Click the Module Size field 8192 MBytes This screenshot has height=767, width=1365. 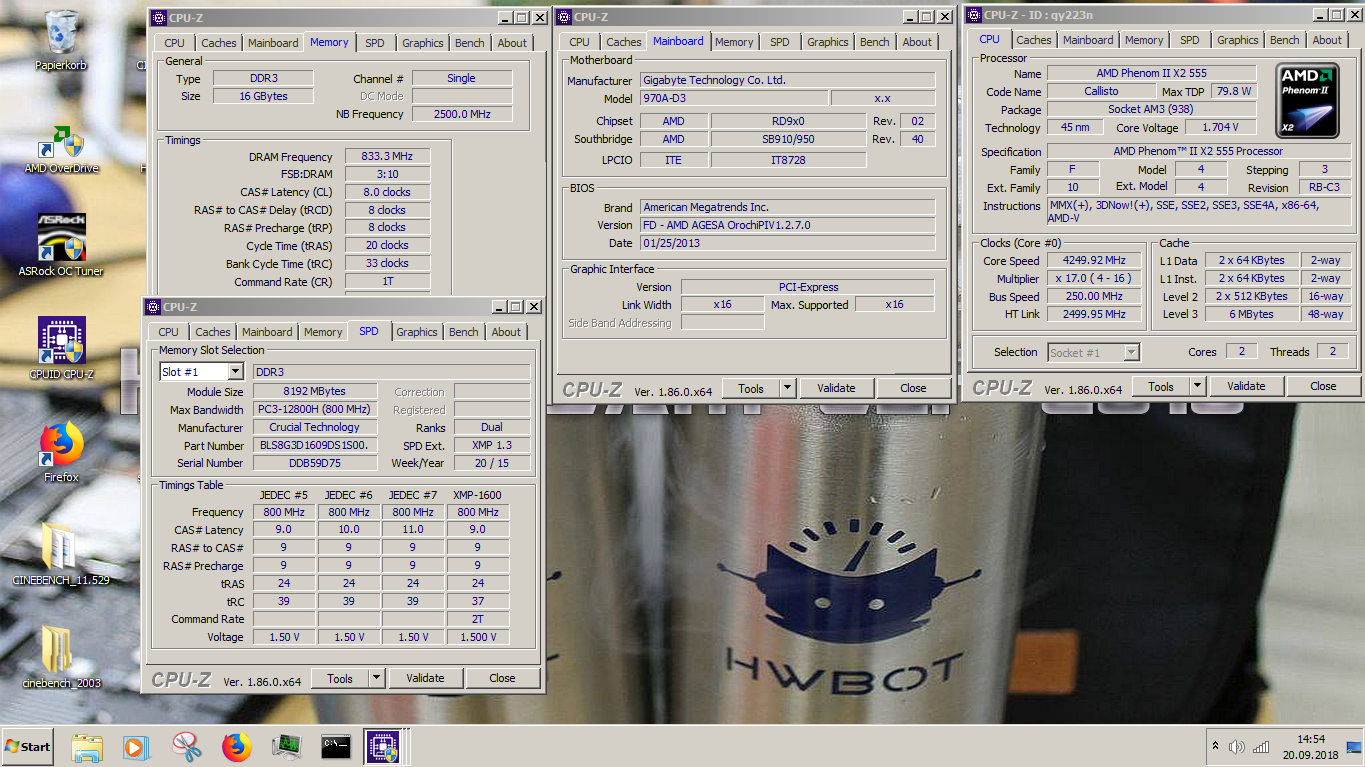(314, 392)
